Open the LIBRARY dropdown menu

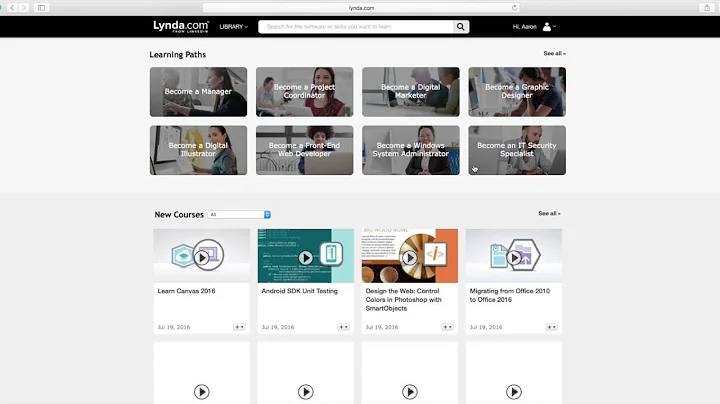click(x=233, y=27)
